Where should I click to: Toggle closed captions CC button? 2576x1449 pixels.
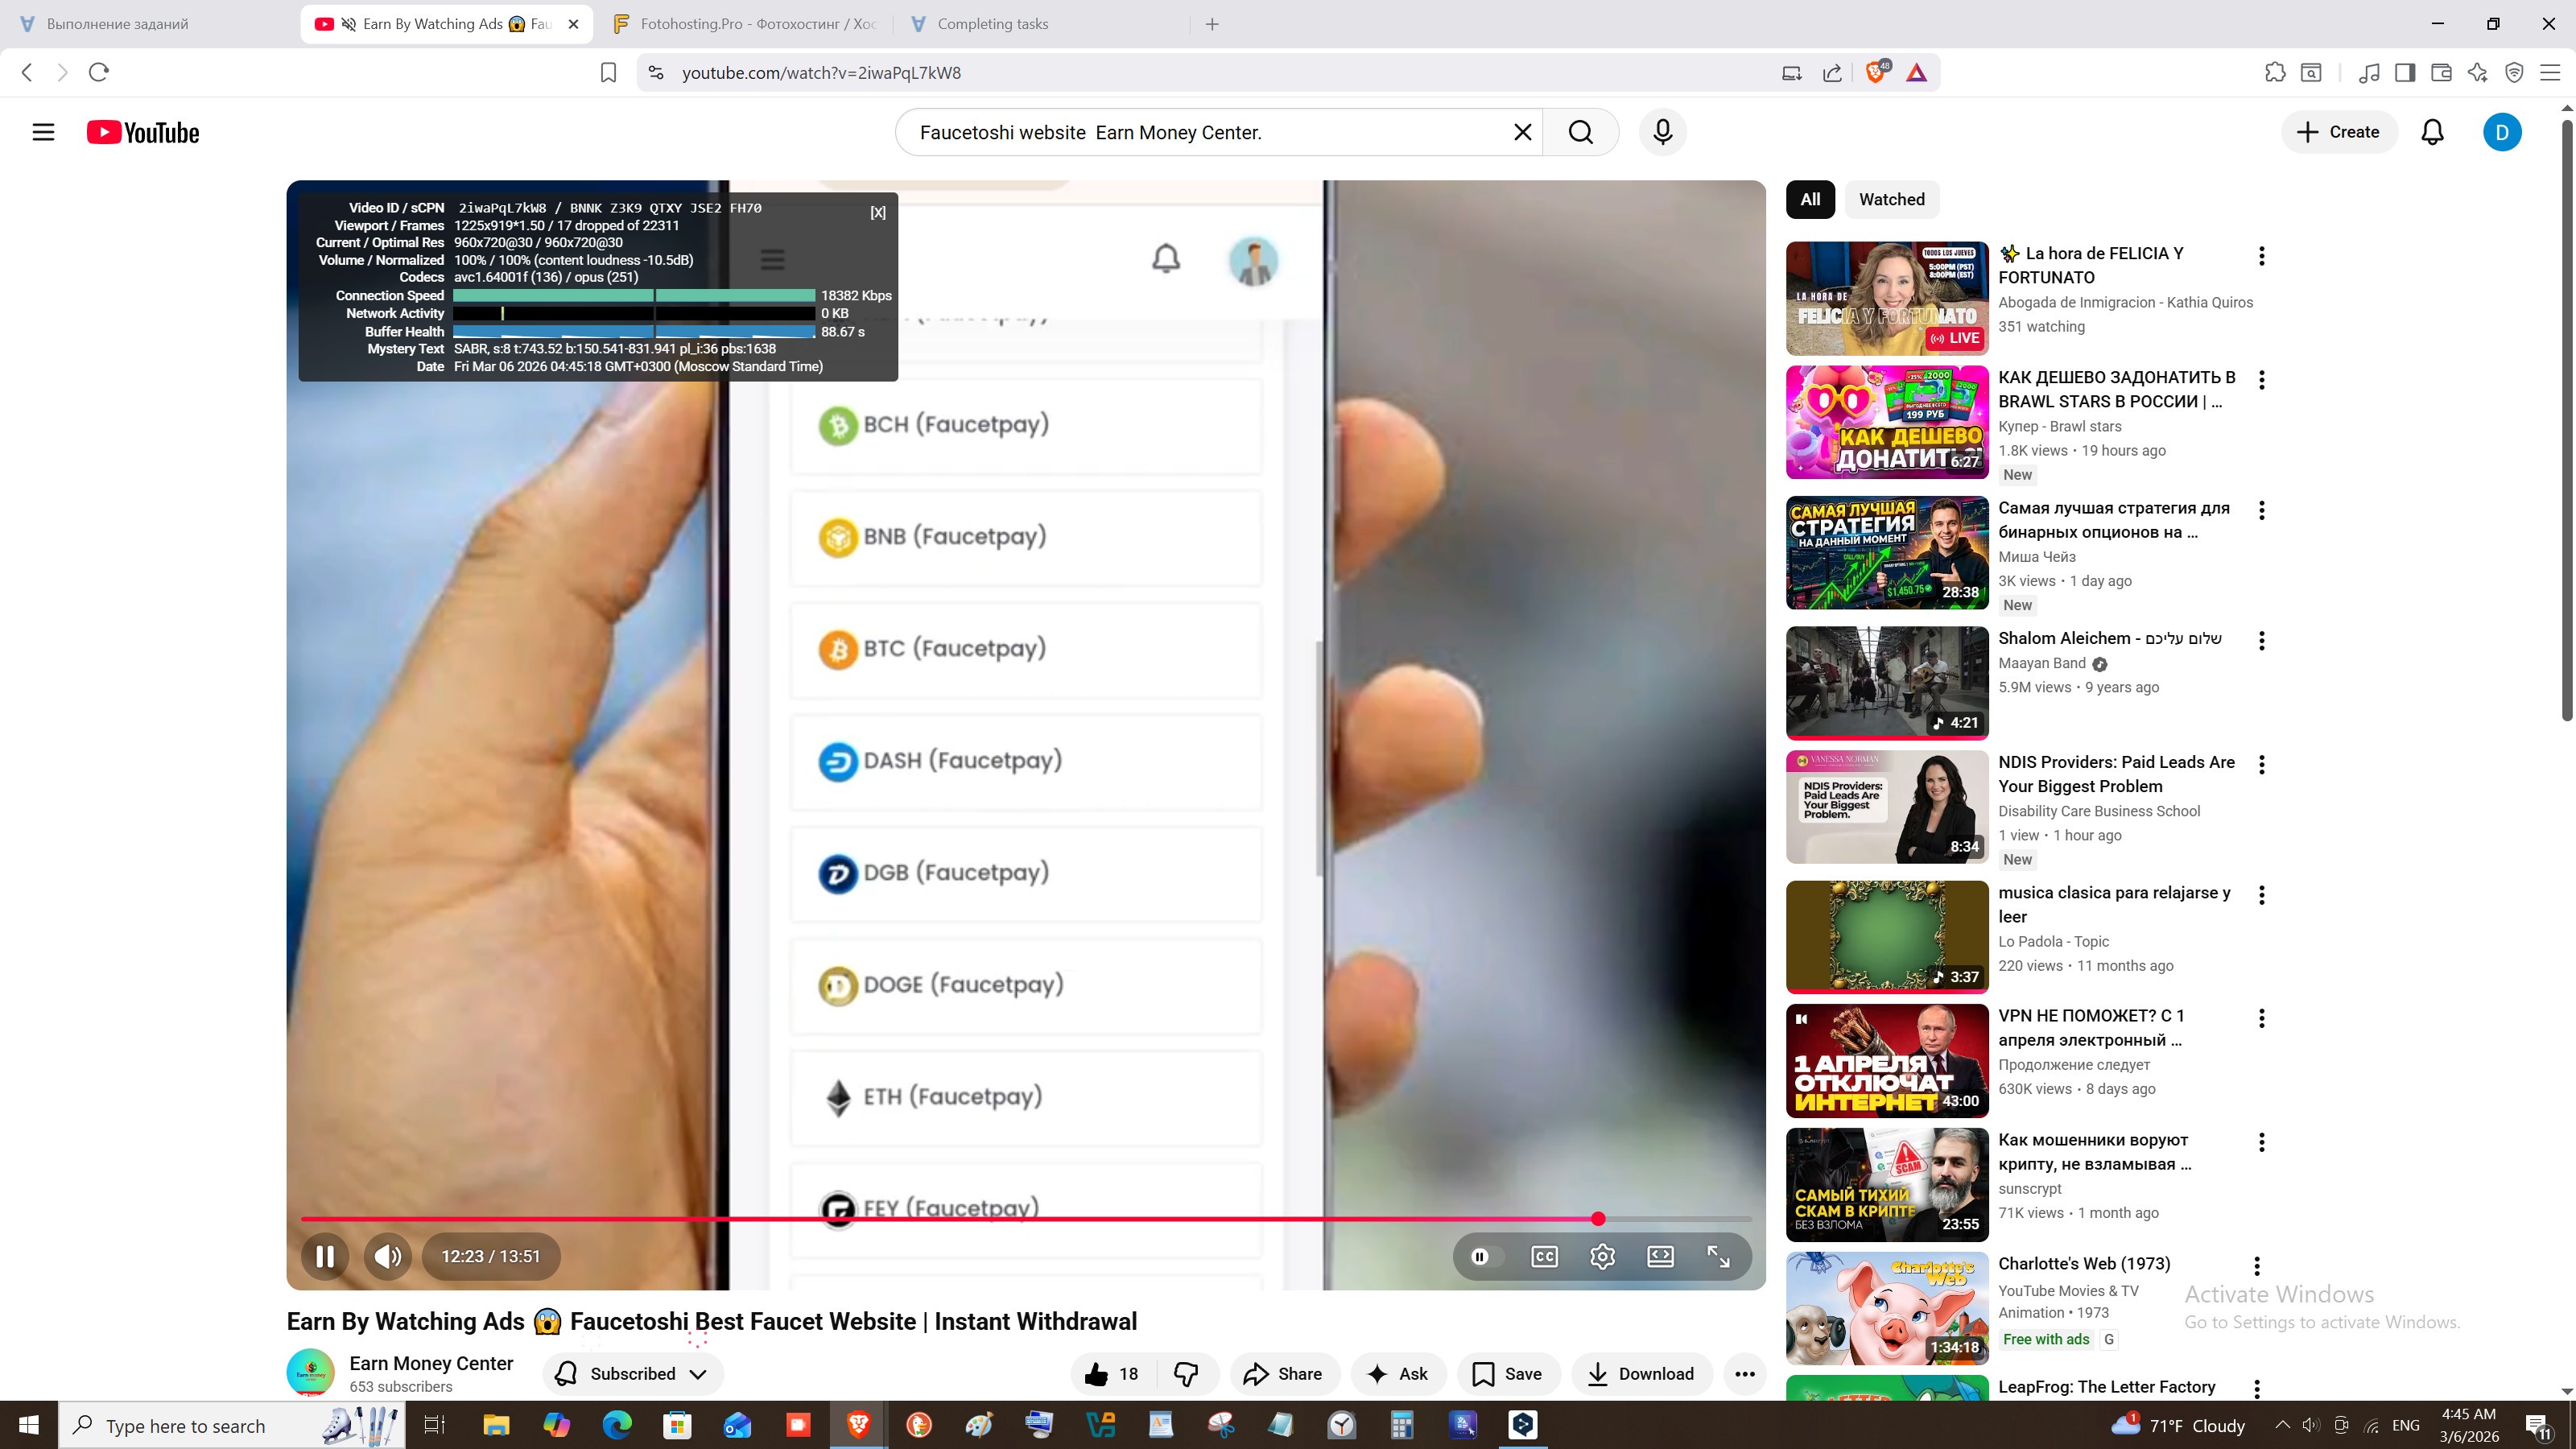(1544, 1256)
